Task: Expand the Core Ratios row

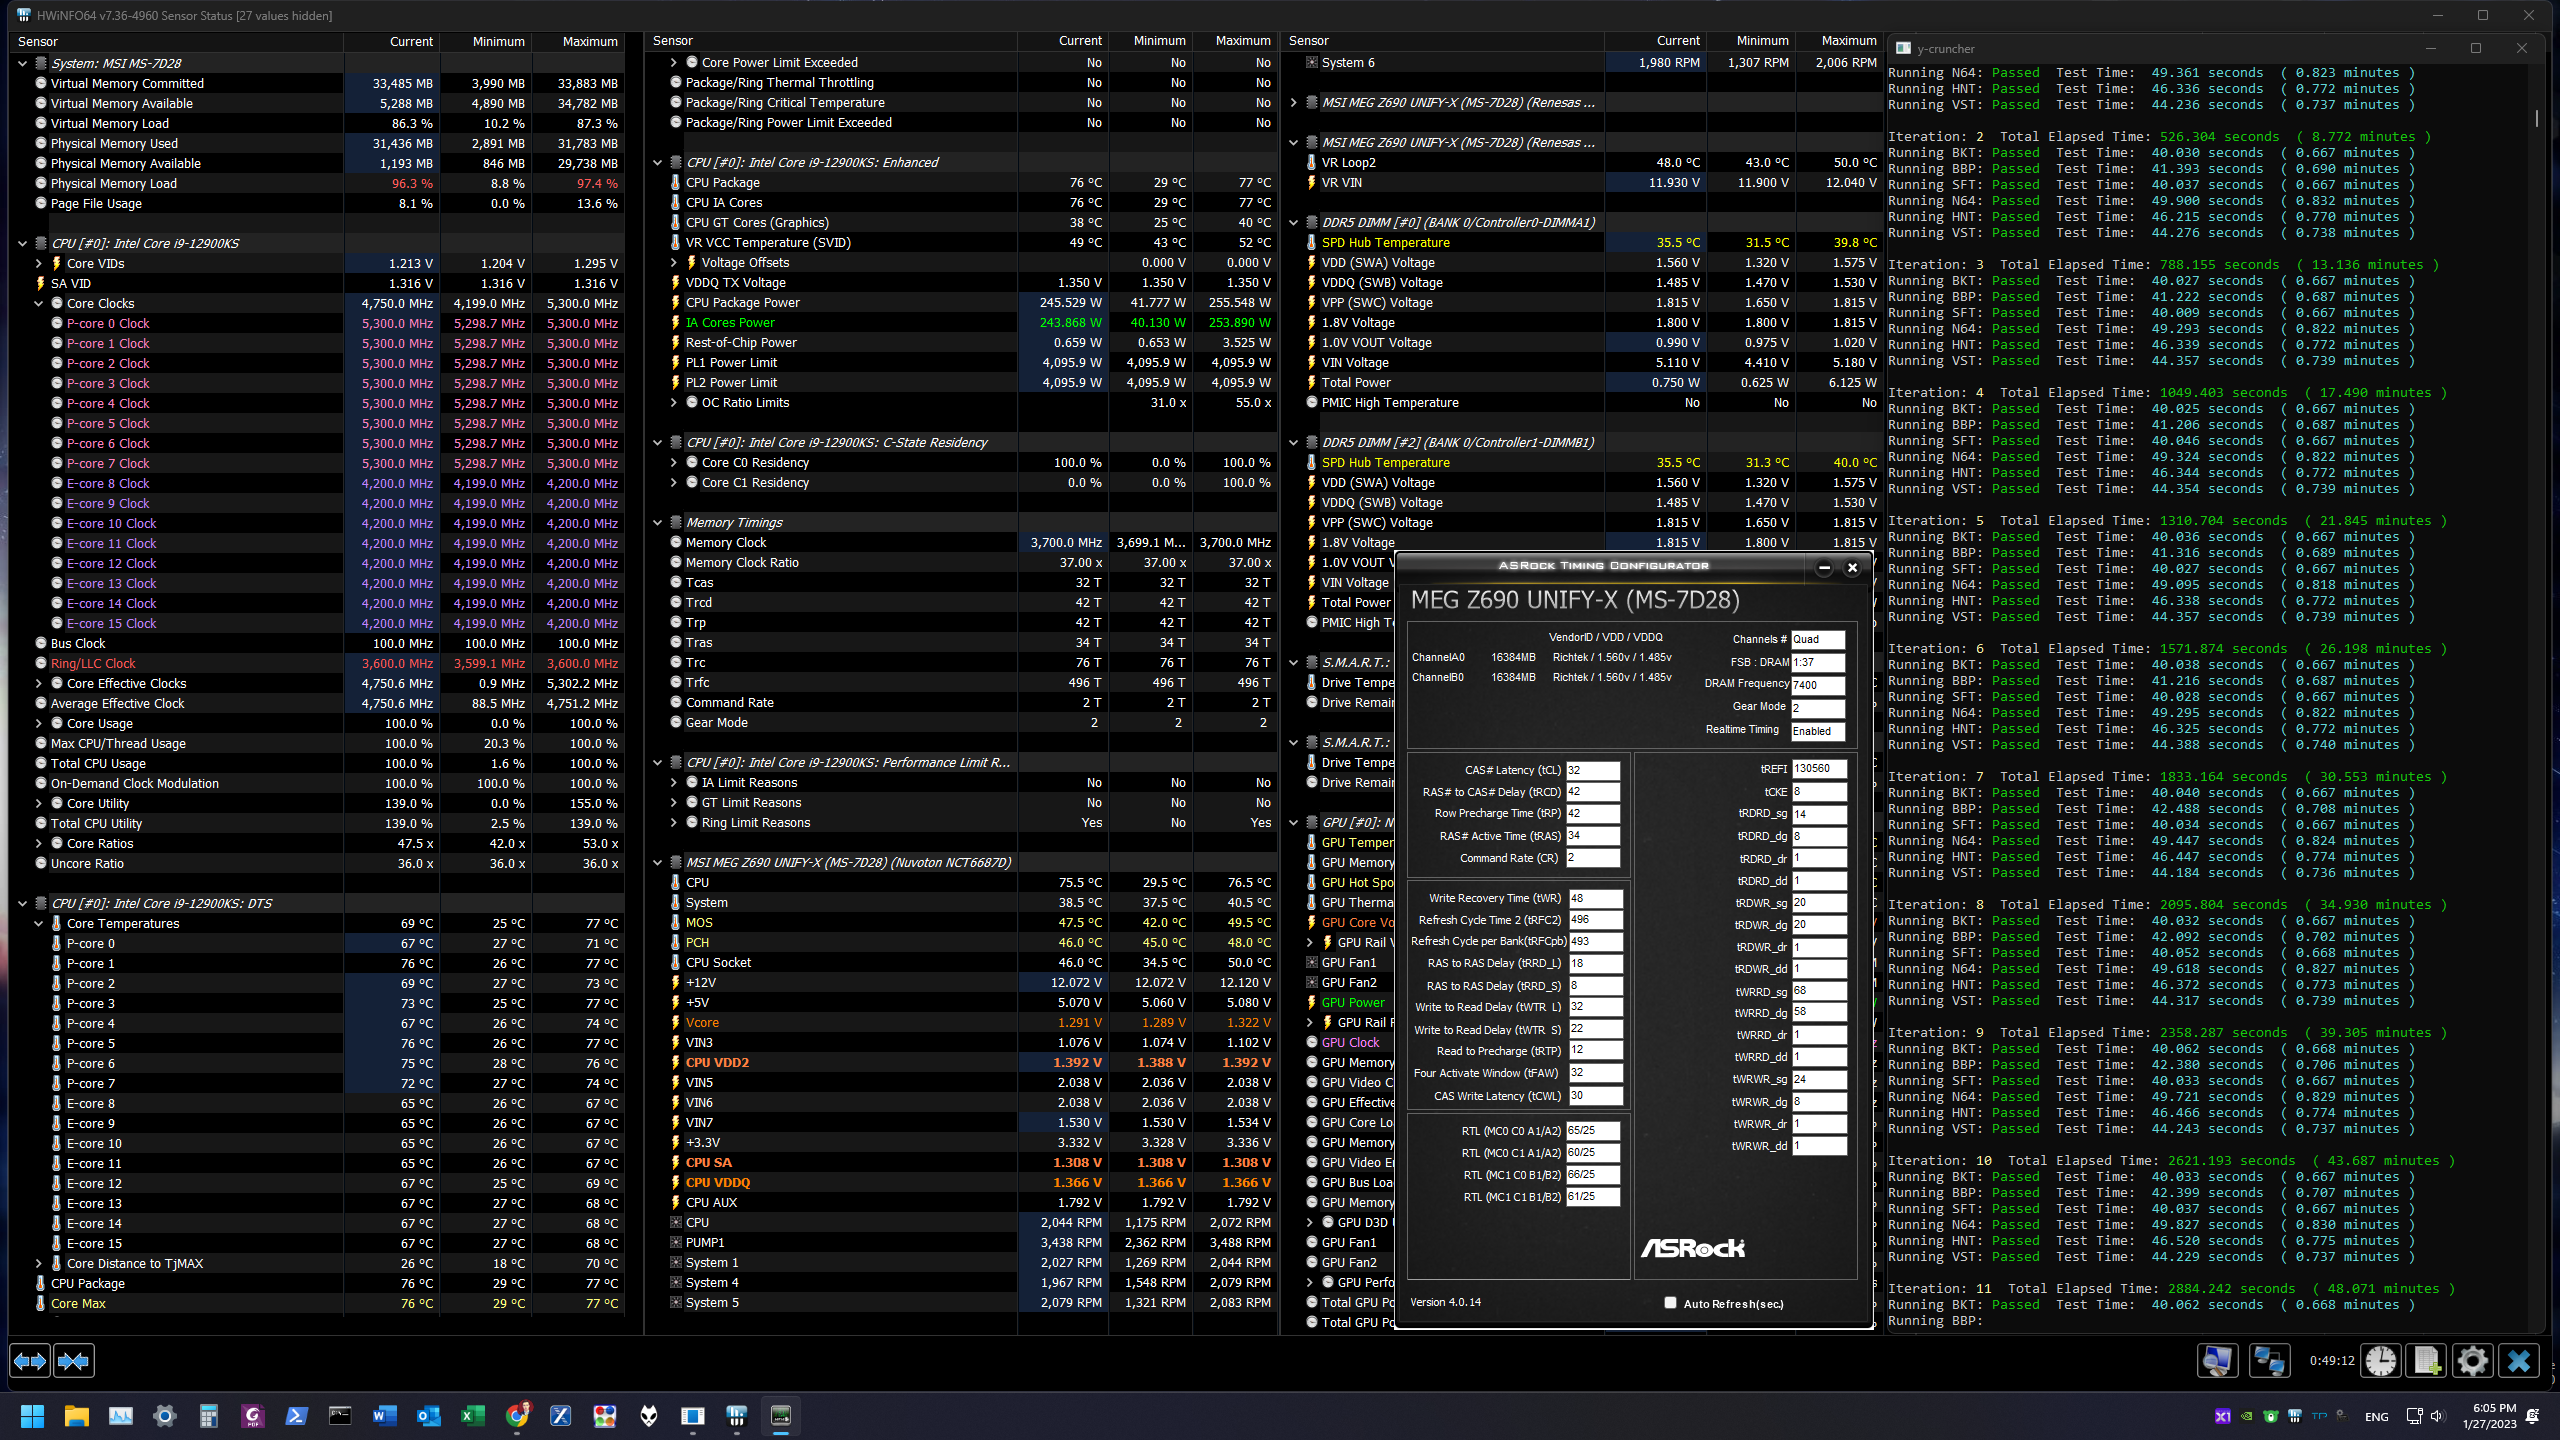Action: (38, 843)
